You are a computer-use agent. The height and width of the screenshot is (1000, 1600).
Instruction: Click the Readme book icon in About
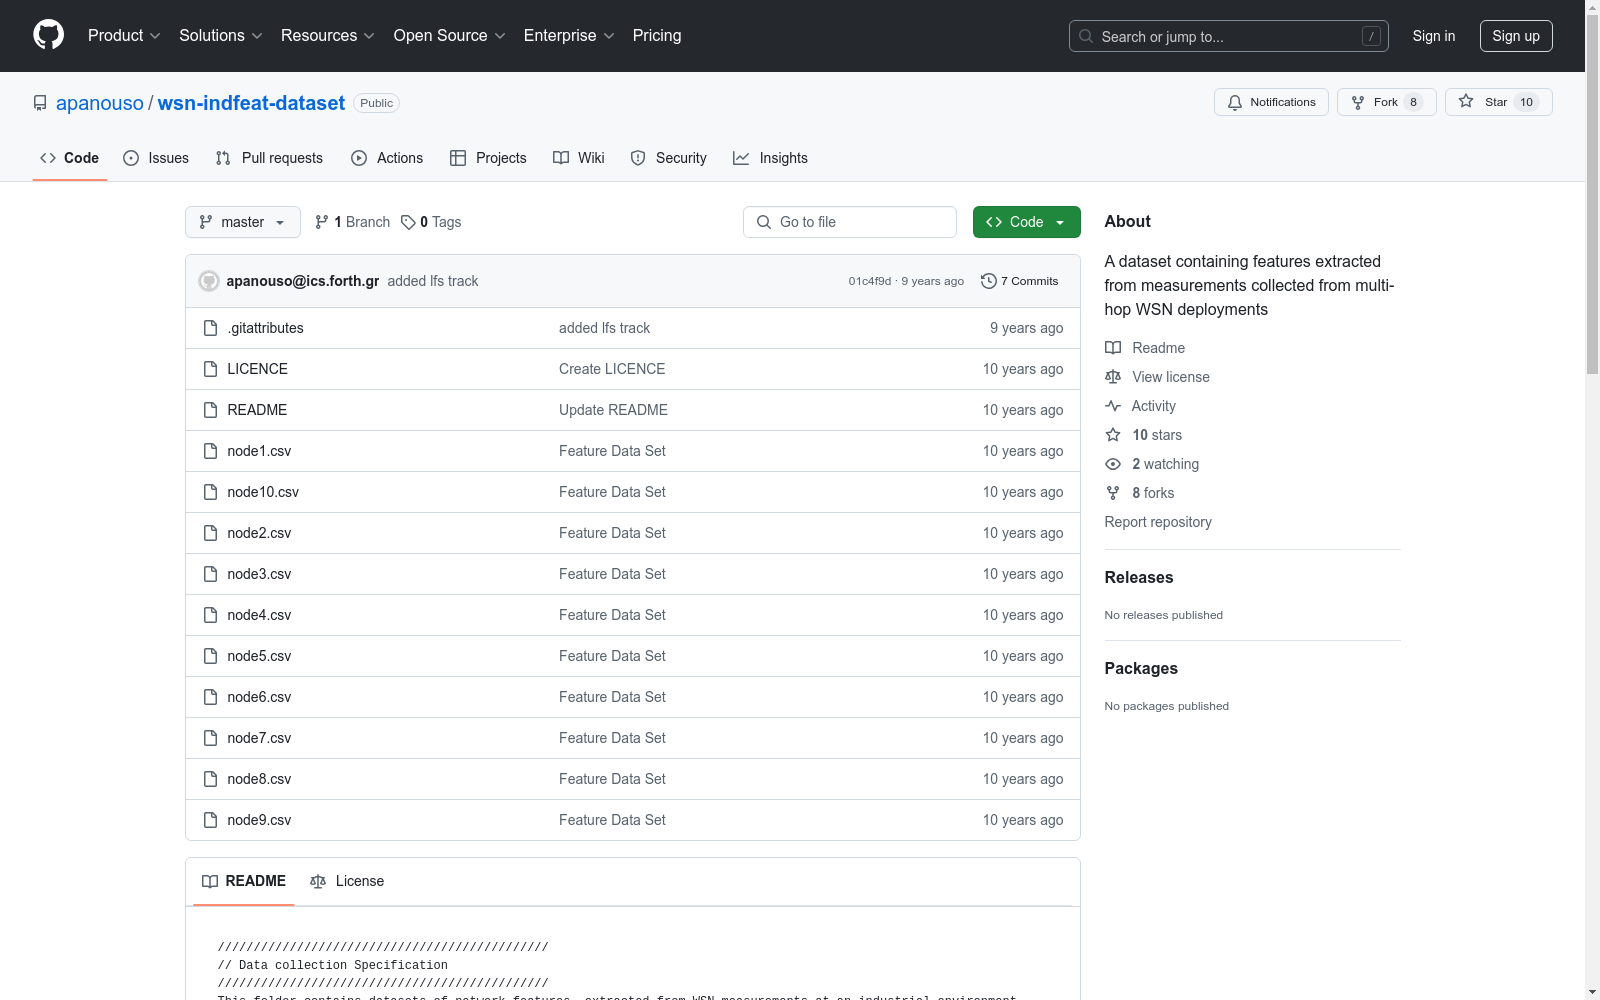1113,348
